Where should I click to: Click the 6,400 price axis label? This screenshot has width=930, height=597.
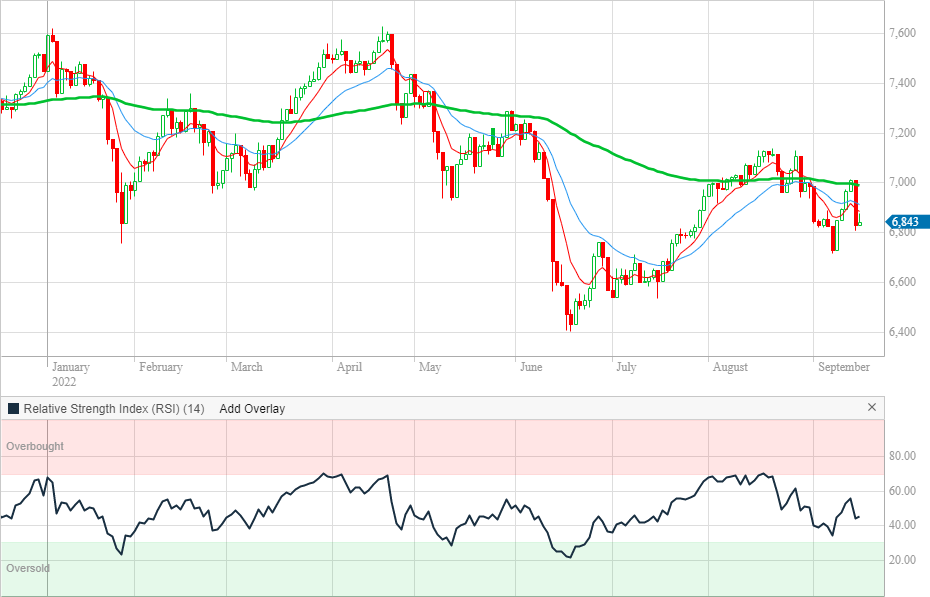(x=903, y=332)
